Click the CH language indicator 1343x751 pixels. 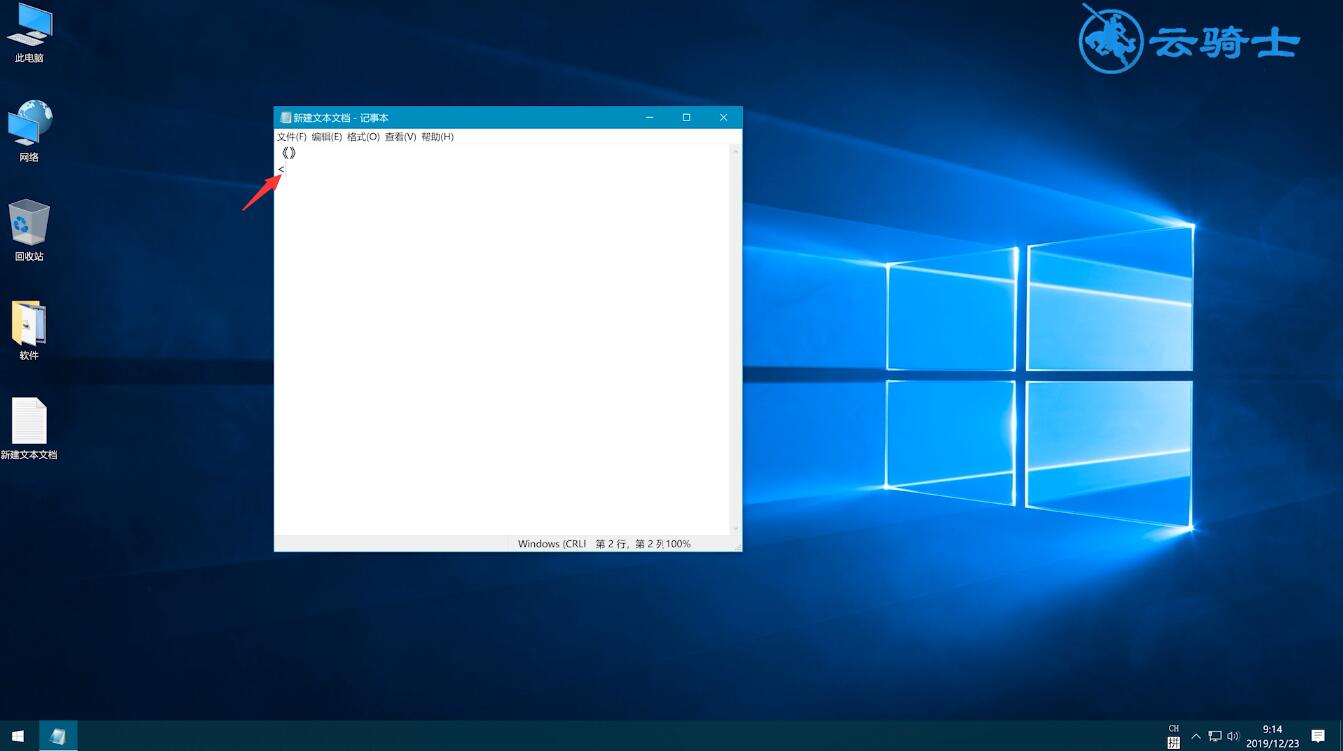[1174, 728]
